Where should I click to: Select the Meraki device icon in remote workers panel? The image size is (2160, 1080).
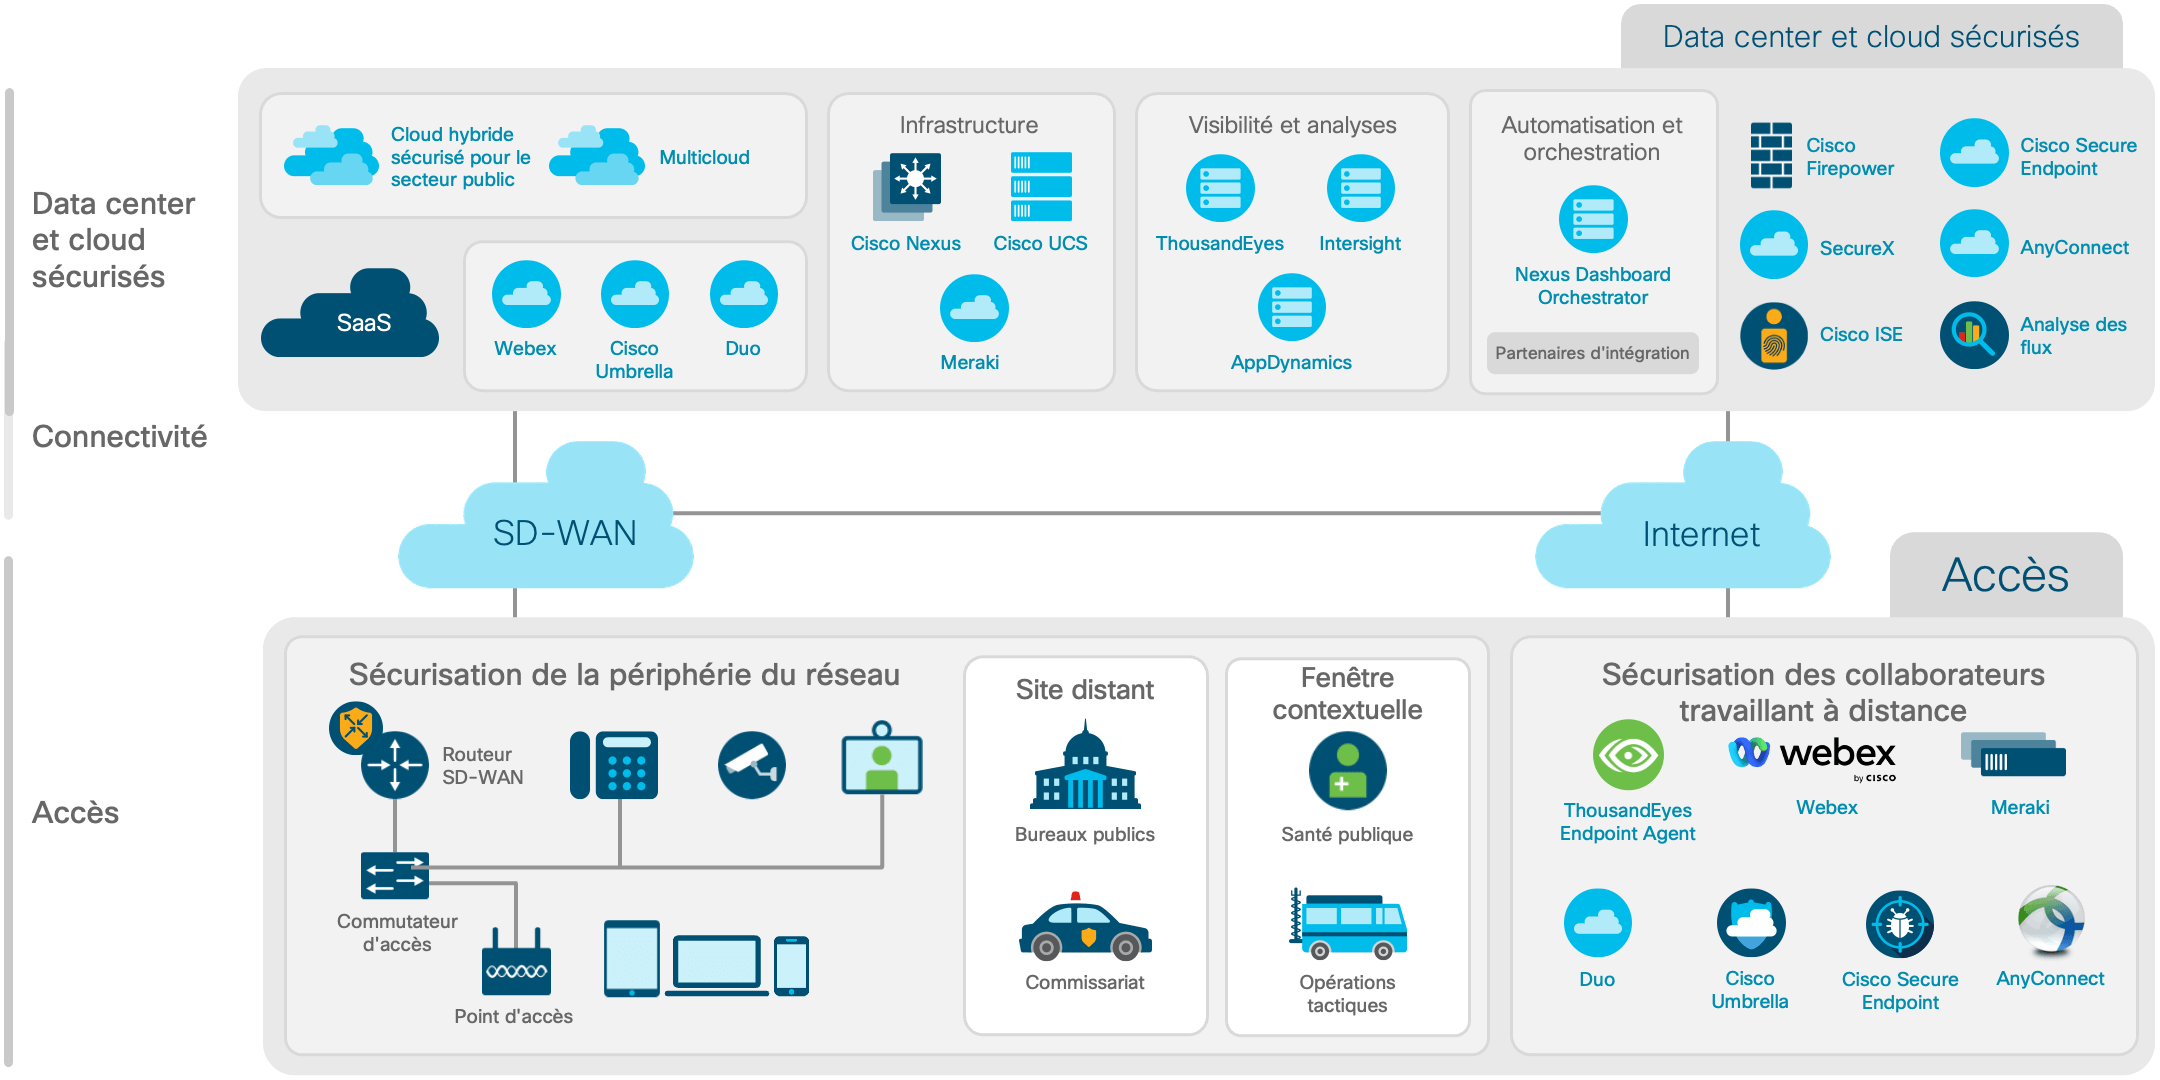[2013, 755]
